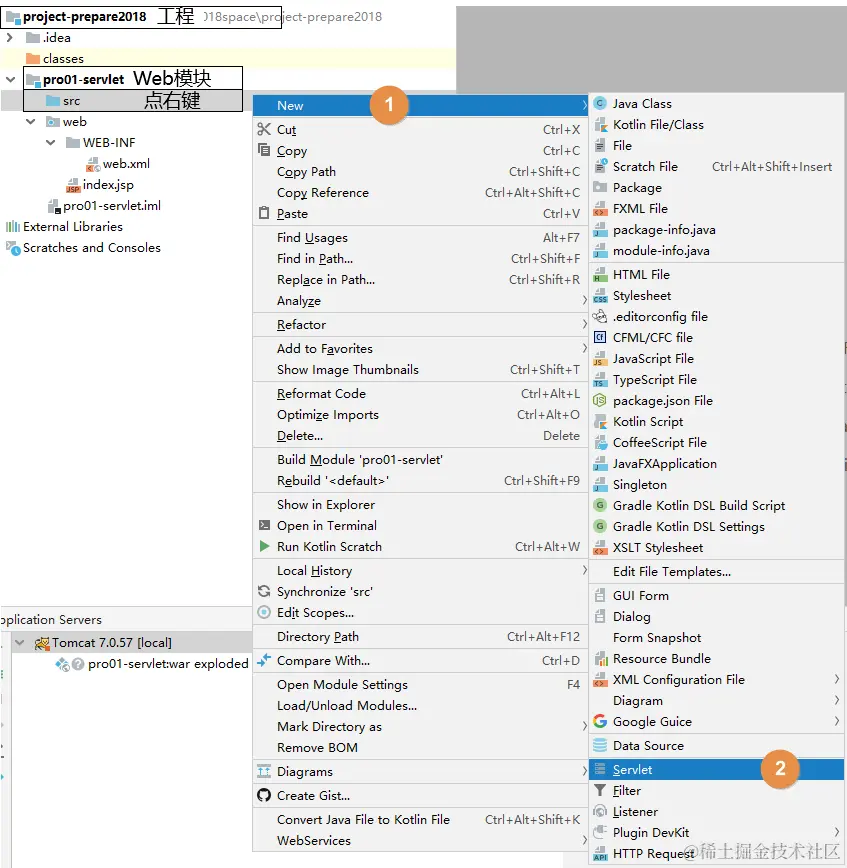The height and width of the screenshot is (868, 847).
Task: Choose Servlet from the New submenu
Action: (716, 769)
